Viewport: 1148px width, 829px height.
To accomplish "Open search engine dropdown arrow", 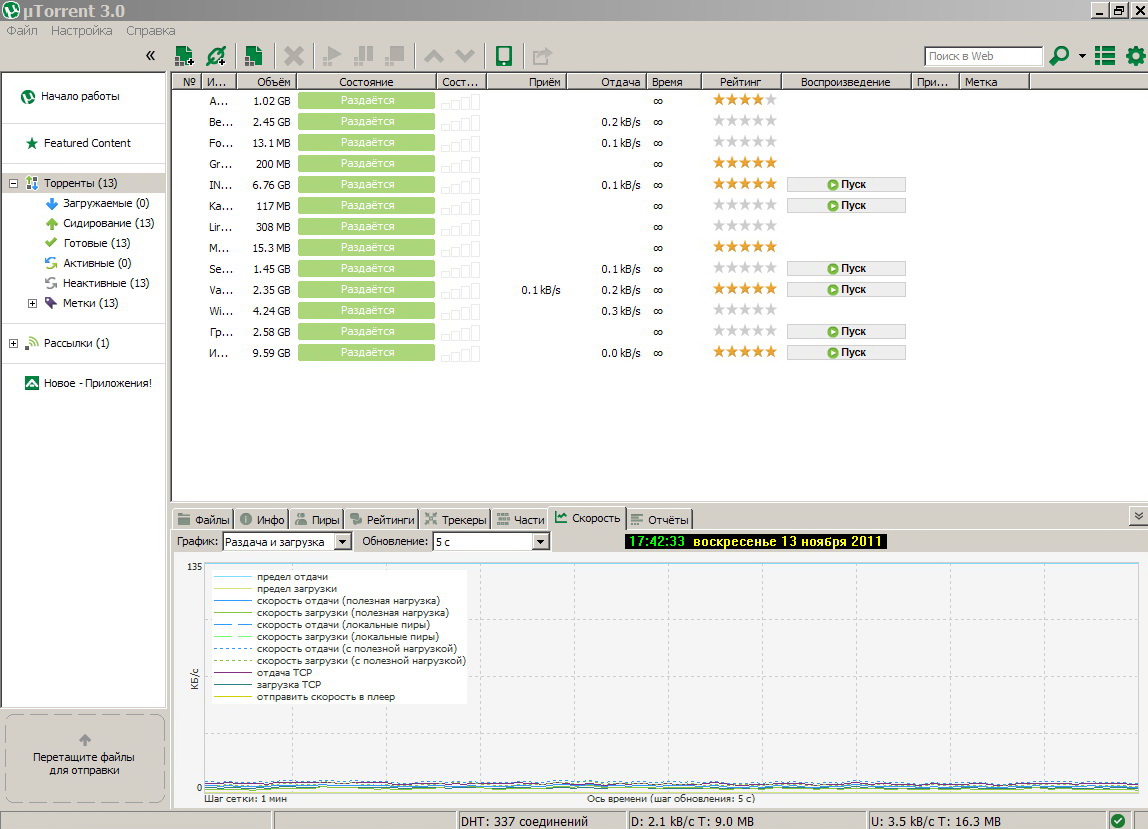I will pyautogui.click(x=1082, y=56).
